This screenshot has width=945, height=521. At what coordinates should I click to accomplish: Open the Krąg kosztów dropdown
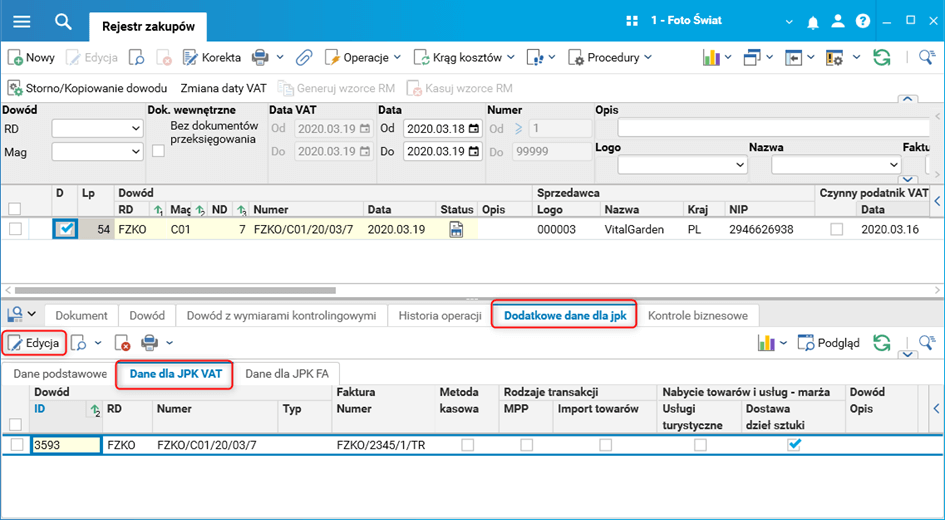[464, 58]
